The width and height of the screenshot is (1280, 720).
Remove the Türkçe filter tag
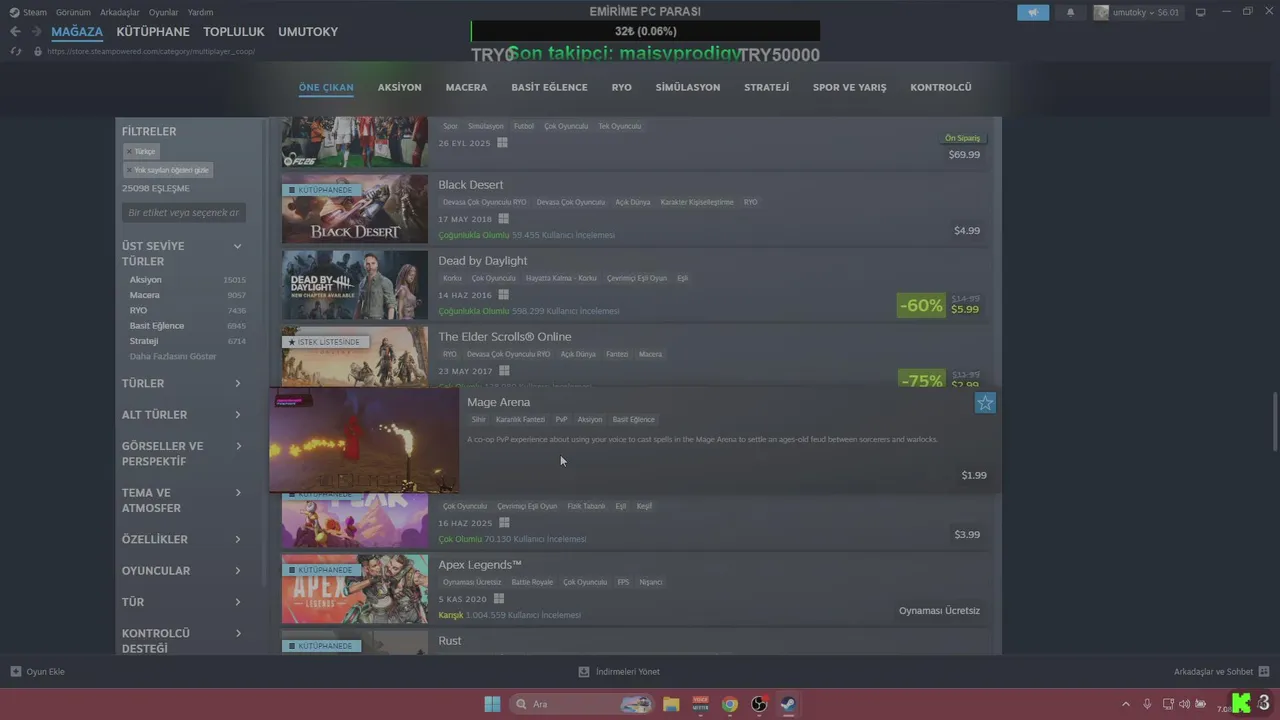point(141,151)
